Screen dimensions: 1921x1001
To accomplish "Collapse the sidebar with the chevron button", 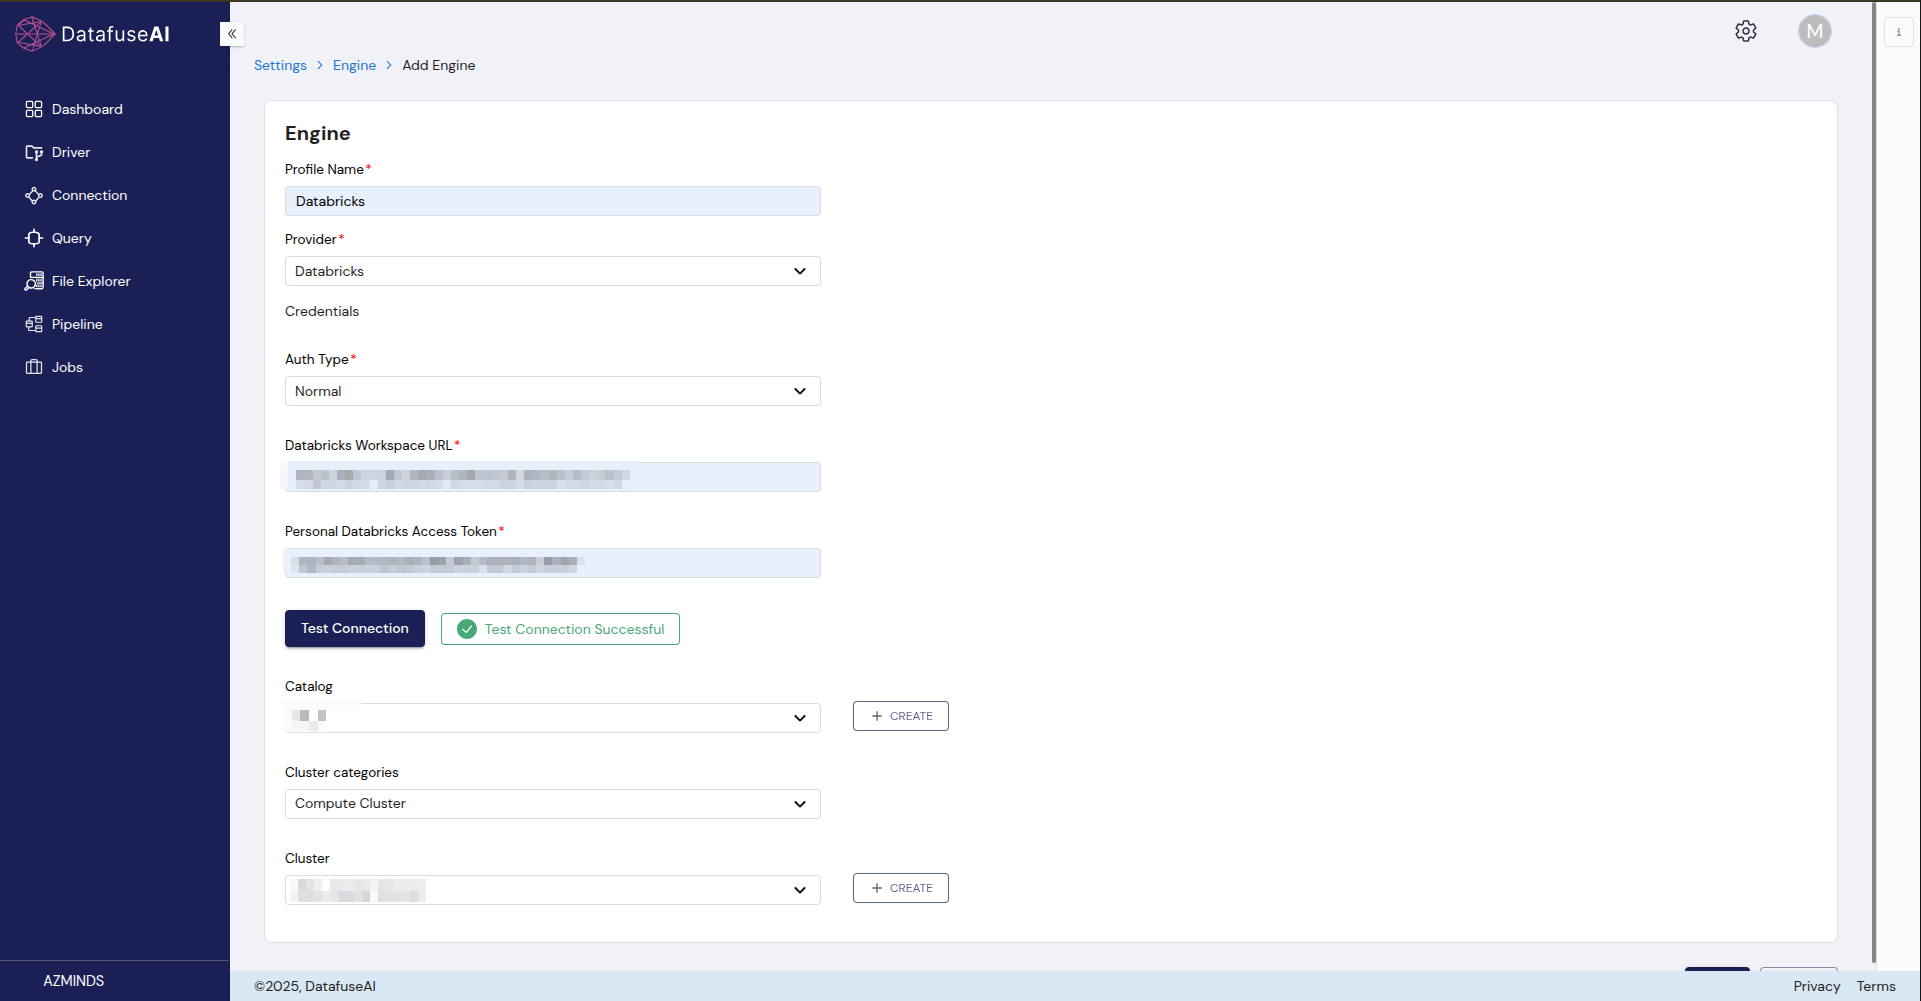I will tap(231, 33).
